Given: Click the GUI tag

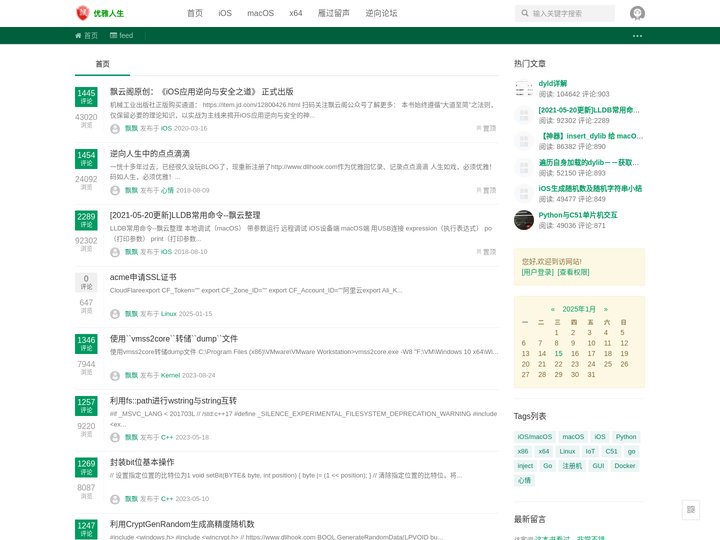Looking at the screenshot, I should coord(598,466).
